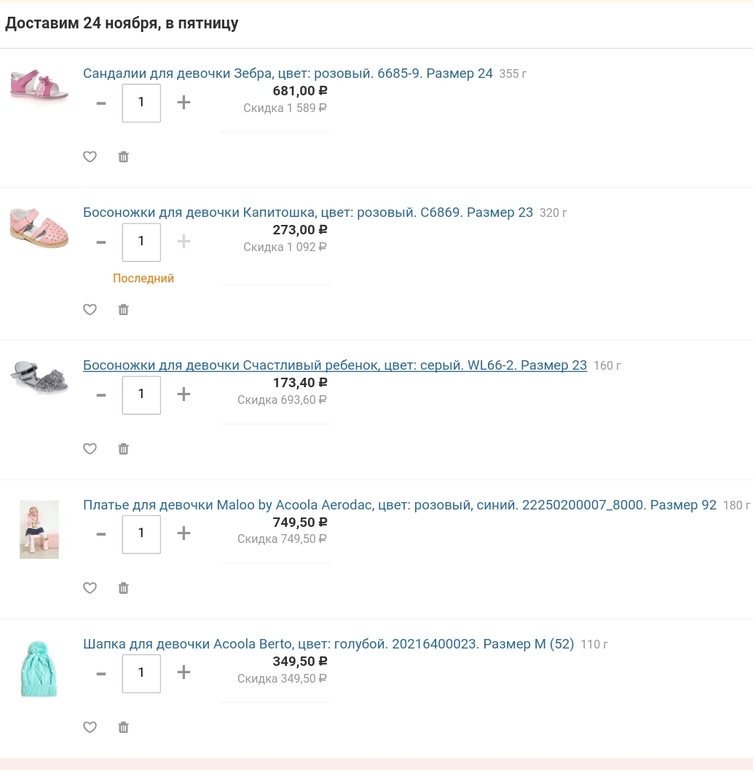Click quantity field for Maloo dress

(x=141, y=534)
